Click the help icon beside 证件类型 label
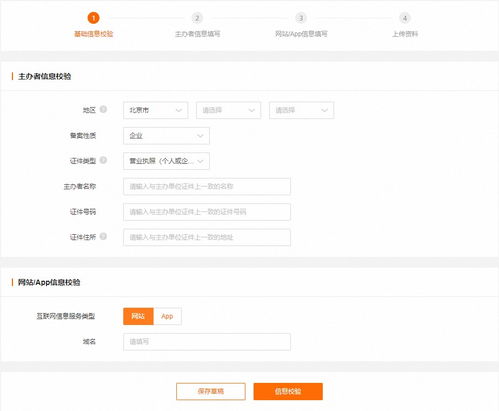 103,160
